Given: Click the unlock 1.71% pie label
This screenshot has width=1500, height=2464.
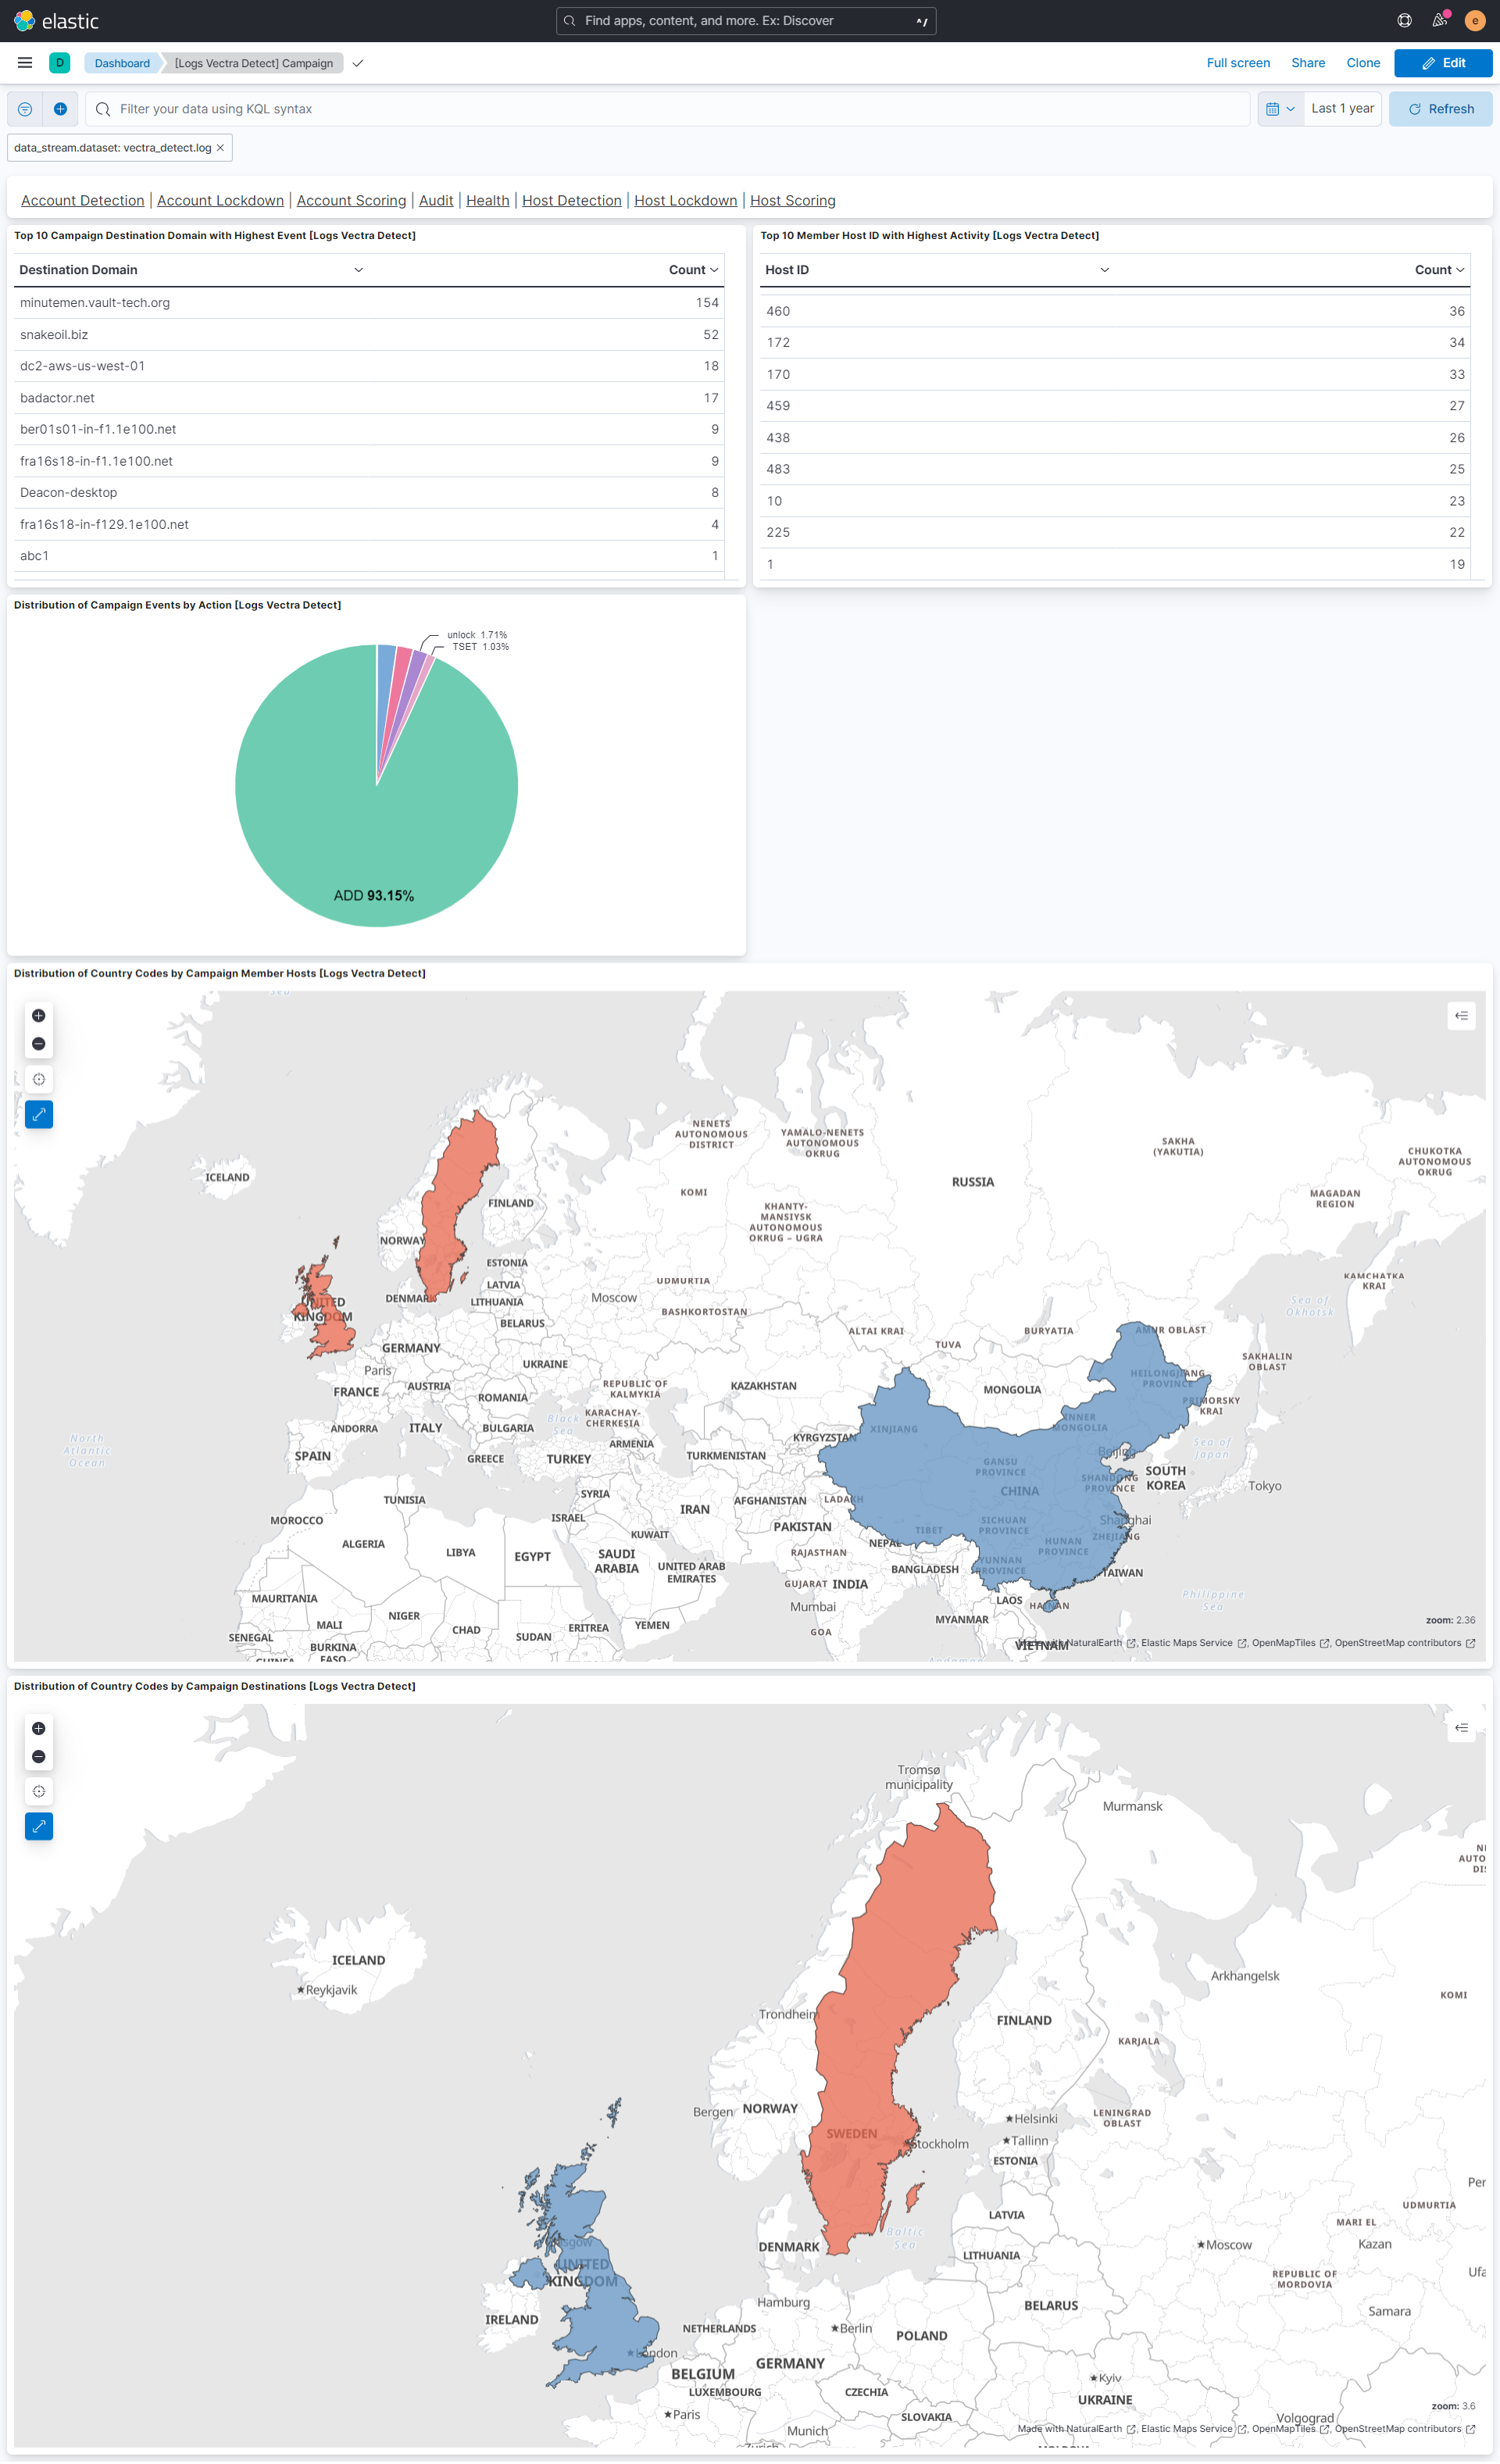Looking at the screenshot, I should 477,635.
